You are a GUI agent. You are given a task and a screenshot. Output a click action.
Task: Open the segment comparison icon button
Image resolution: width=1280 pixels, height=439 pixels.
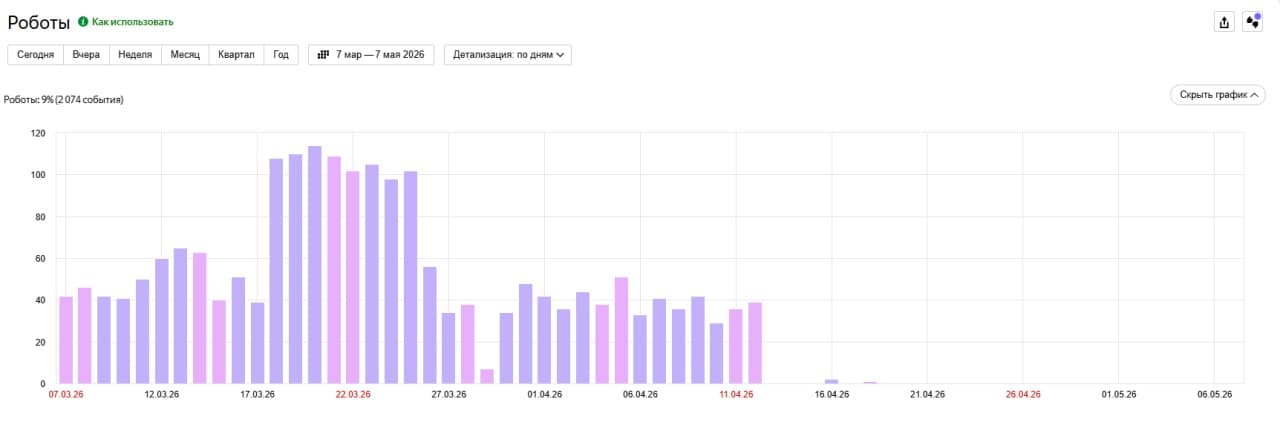[1252, 22]
